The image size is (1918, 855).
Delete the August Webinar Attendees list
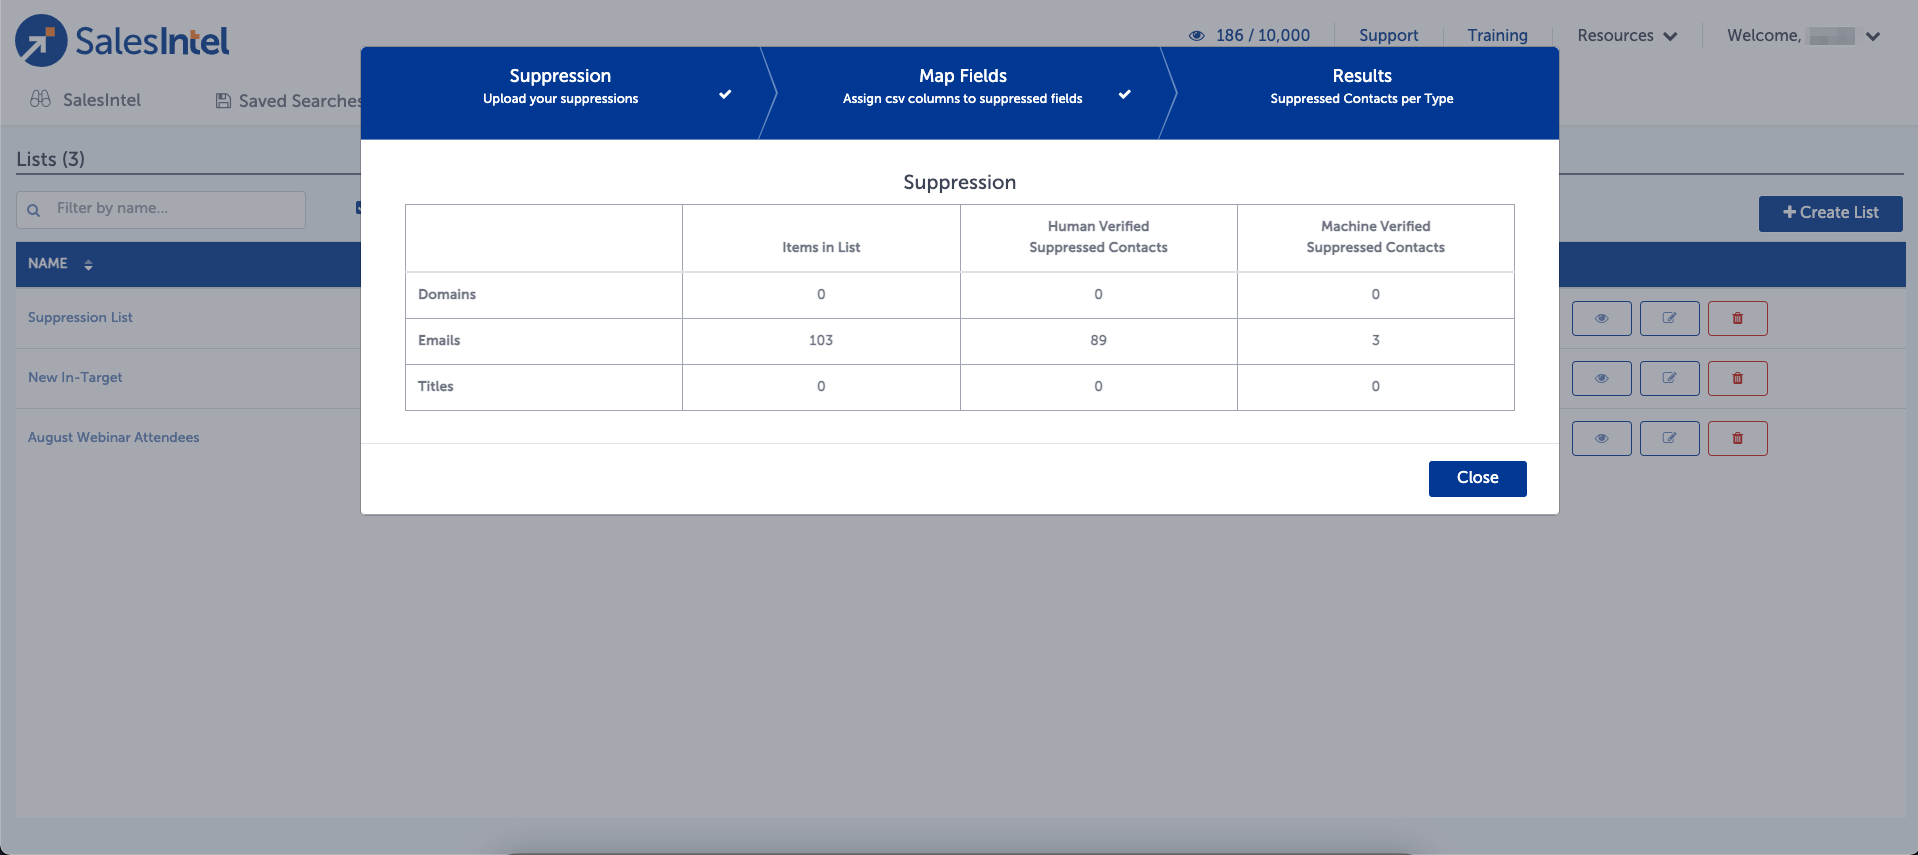1737,438
